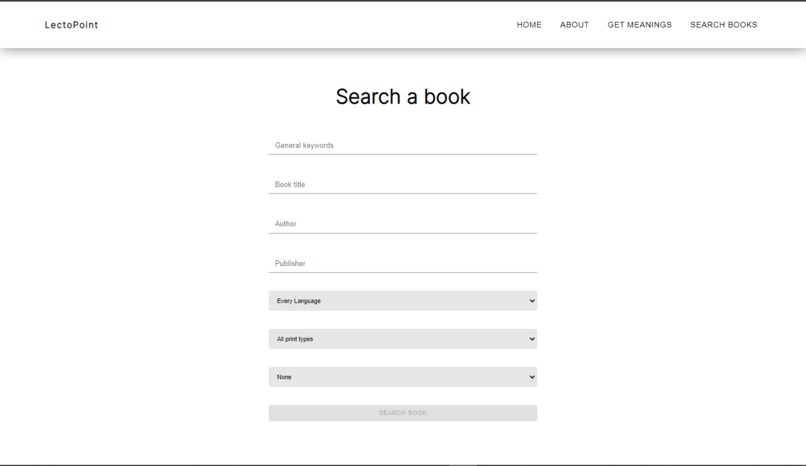Click into the Author input

tap(402, 224)
